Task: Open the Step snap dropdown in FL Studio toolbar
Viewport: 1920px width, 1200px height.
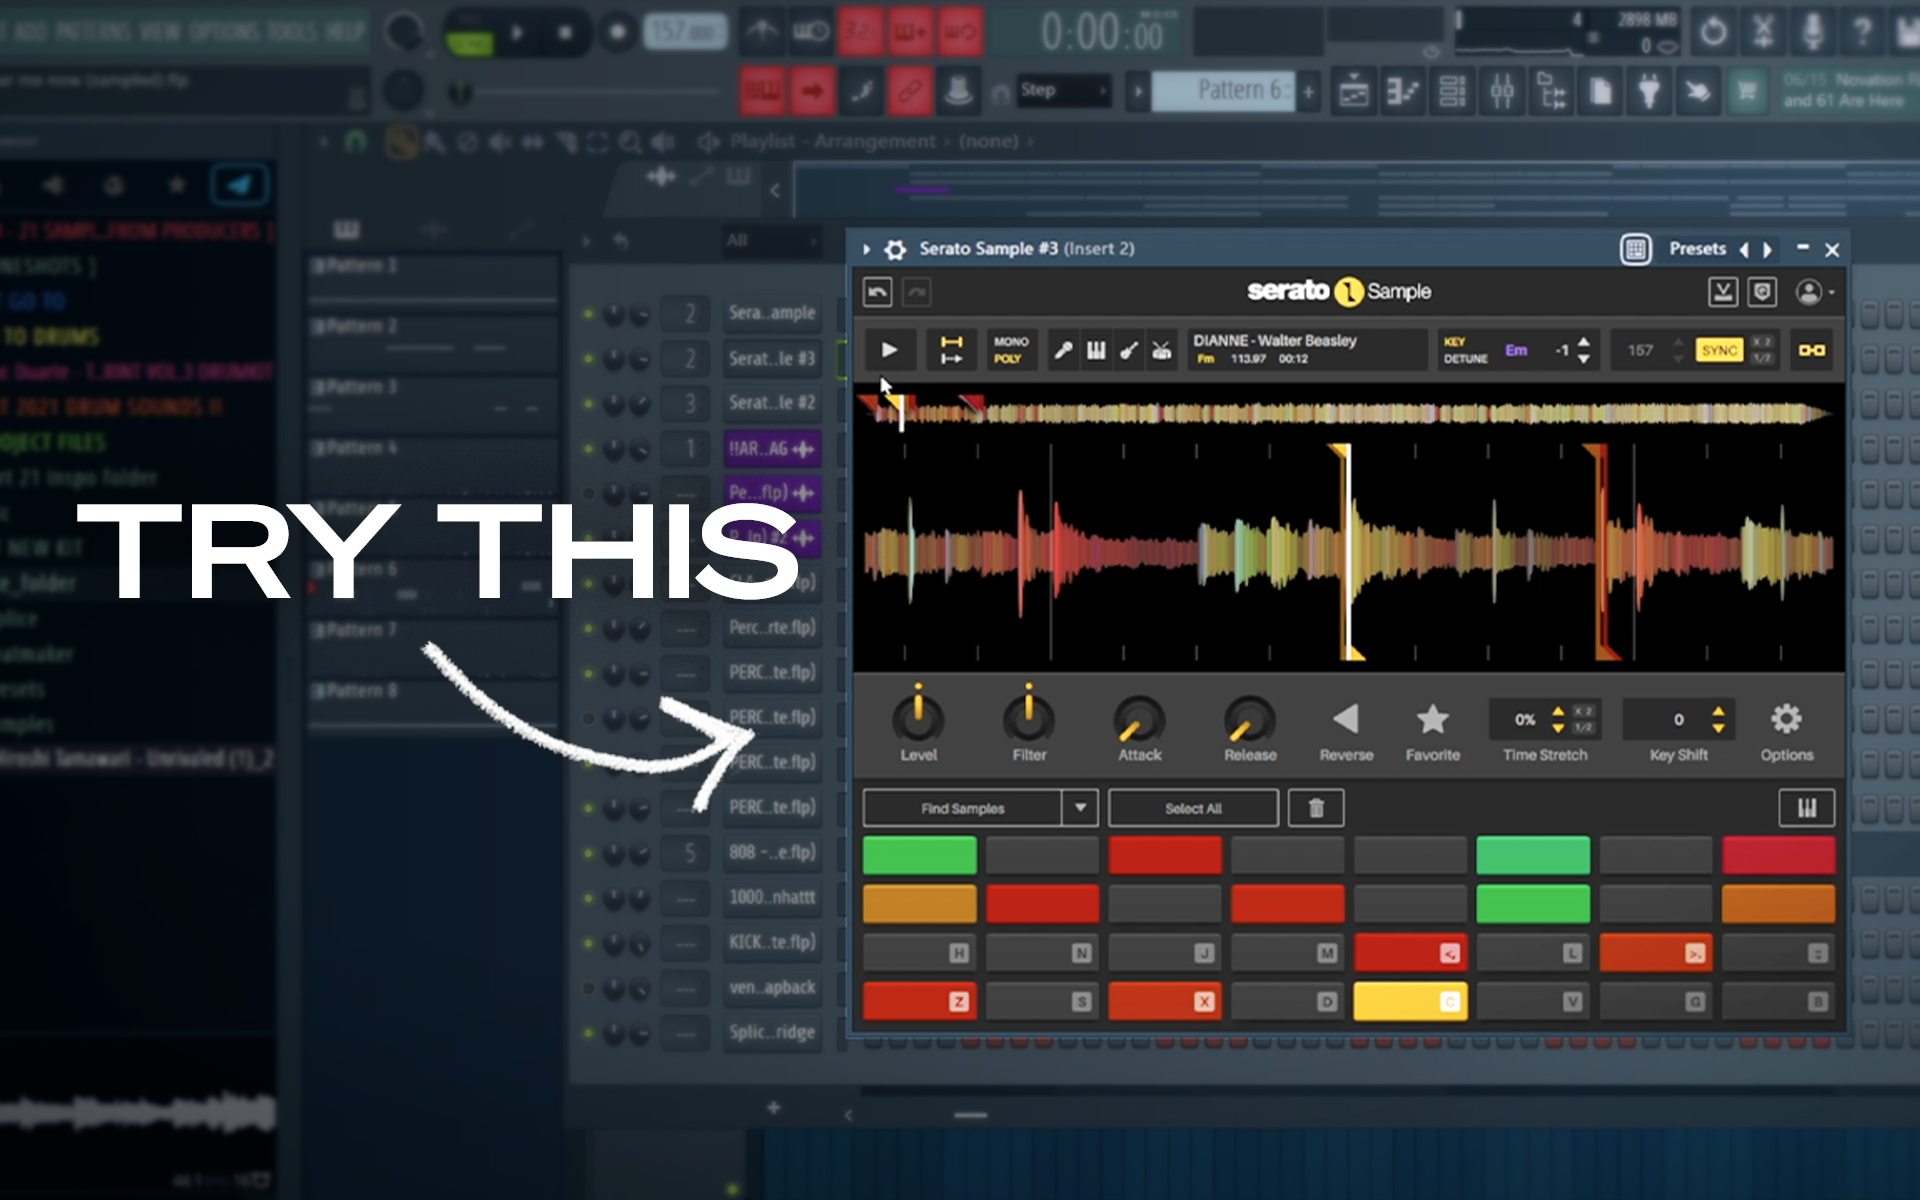Action: tap(1064, 91)
